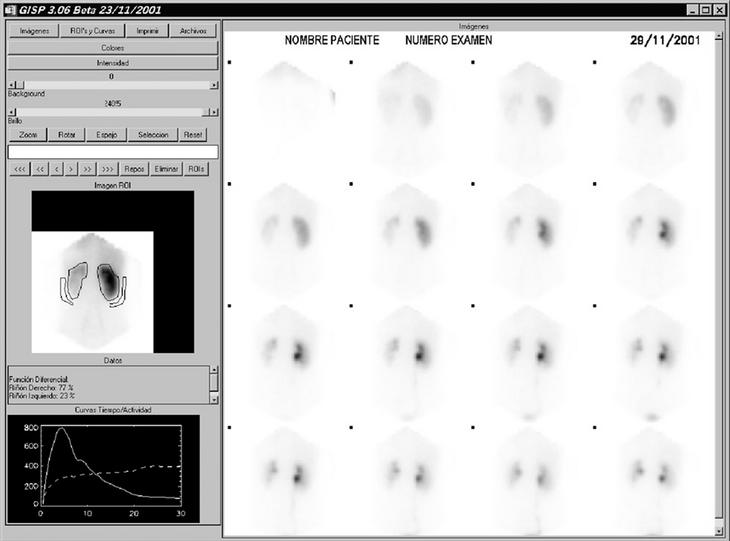Screen dimensions: 730x541
Task: Click the Background slider's right arrow
Action: click(x=214, y=85)
